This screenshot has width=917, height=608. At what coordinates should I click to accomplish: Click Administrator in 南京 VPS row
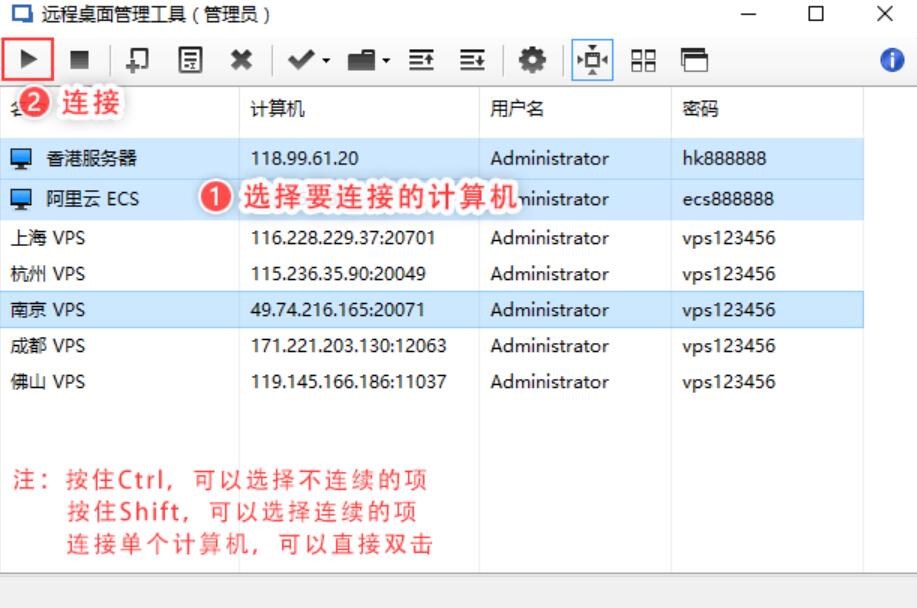[x=550, y=310]
